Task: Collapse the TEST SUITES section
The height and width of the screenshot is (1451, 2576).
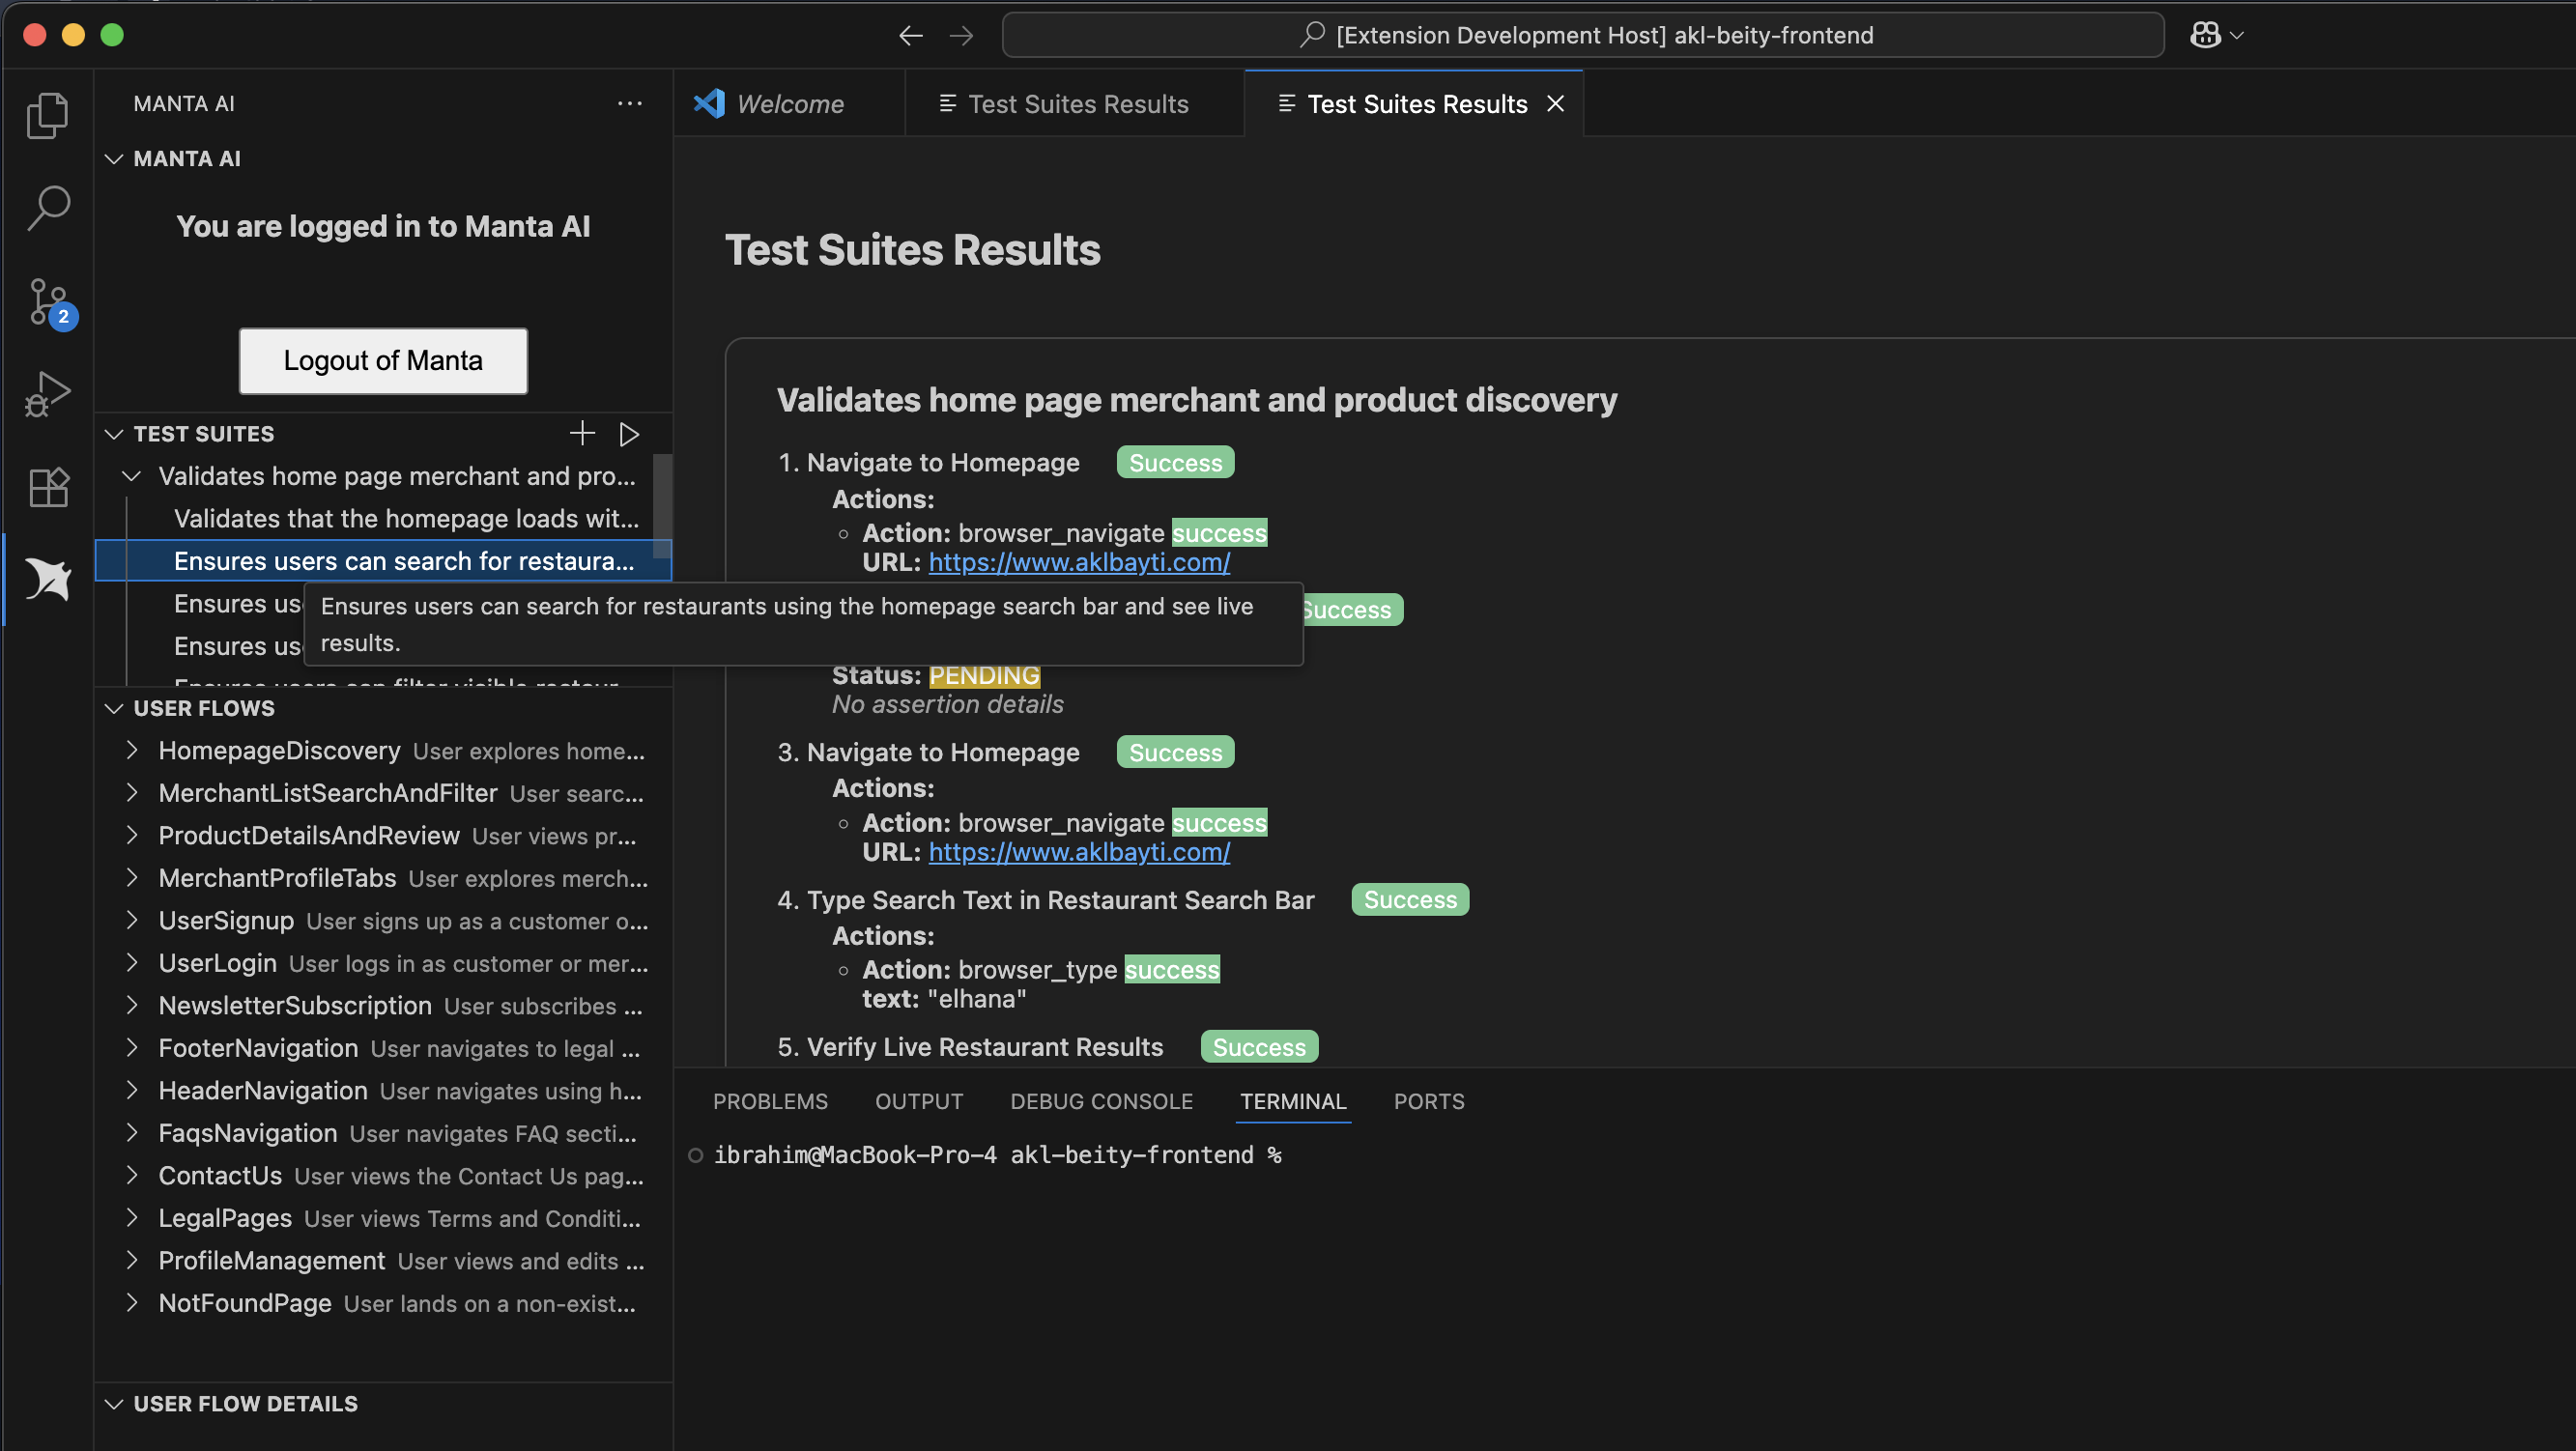Action: (x=114, y=433)
